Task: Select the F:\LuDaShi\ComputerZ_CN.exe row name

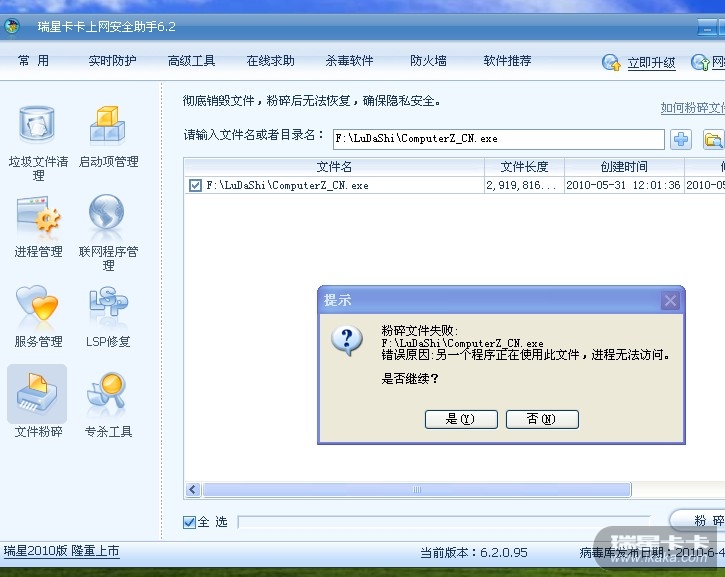Action: [287, 185]
